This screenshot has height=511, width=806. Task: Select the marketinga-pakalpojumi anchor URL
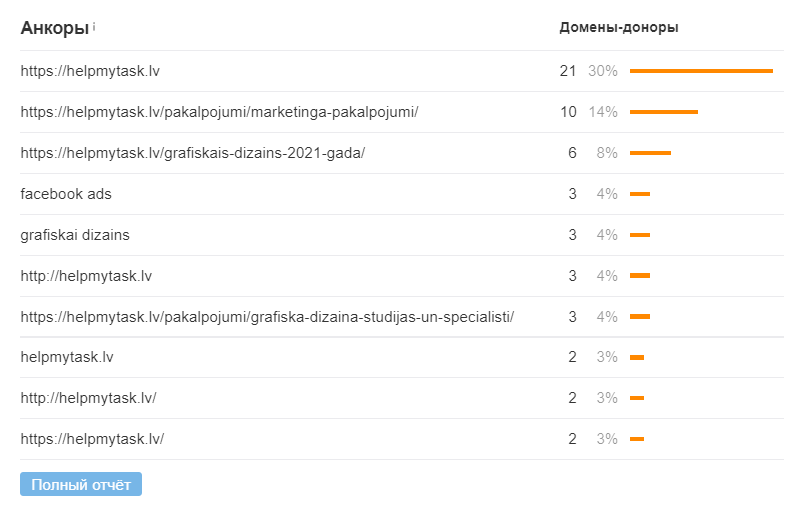coord(219,112)
